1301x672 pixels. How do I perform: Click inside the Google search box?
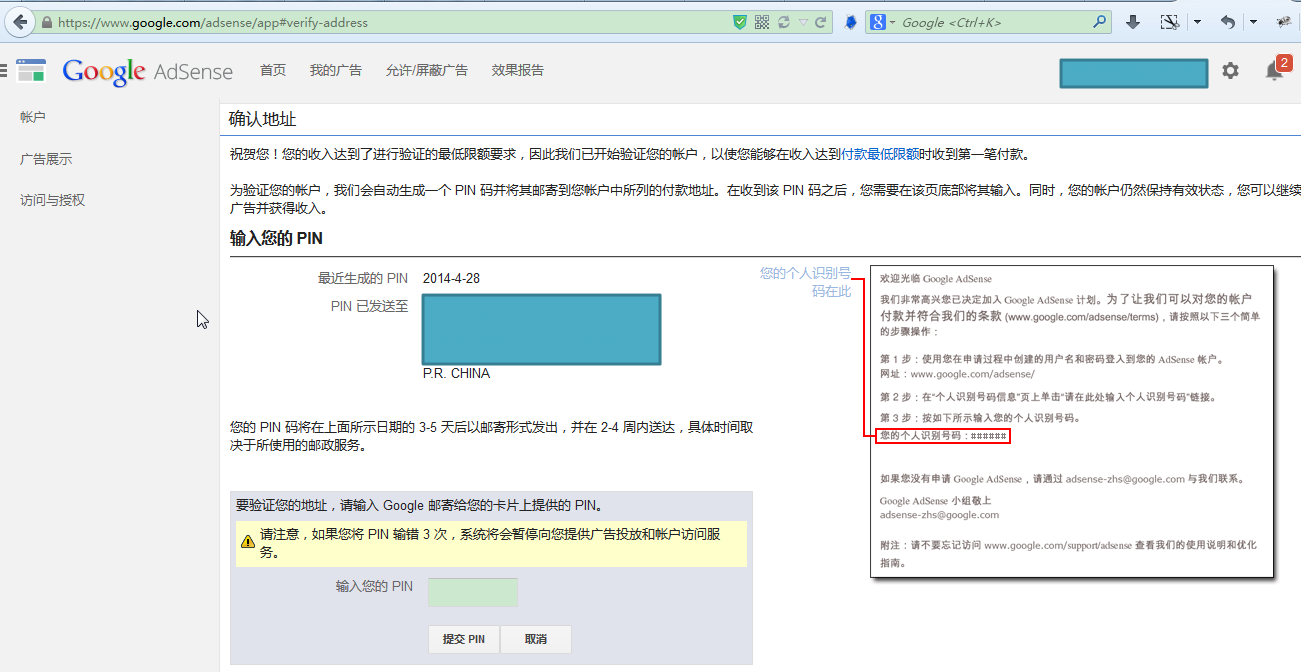pyautogui.click(x=990, y=22)
